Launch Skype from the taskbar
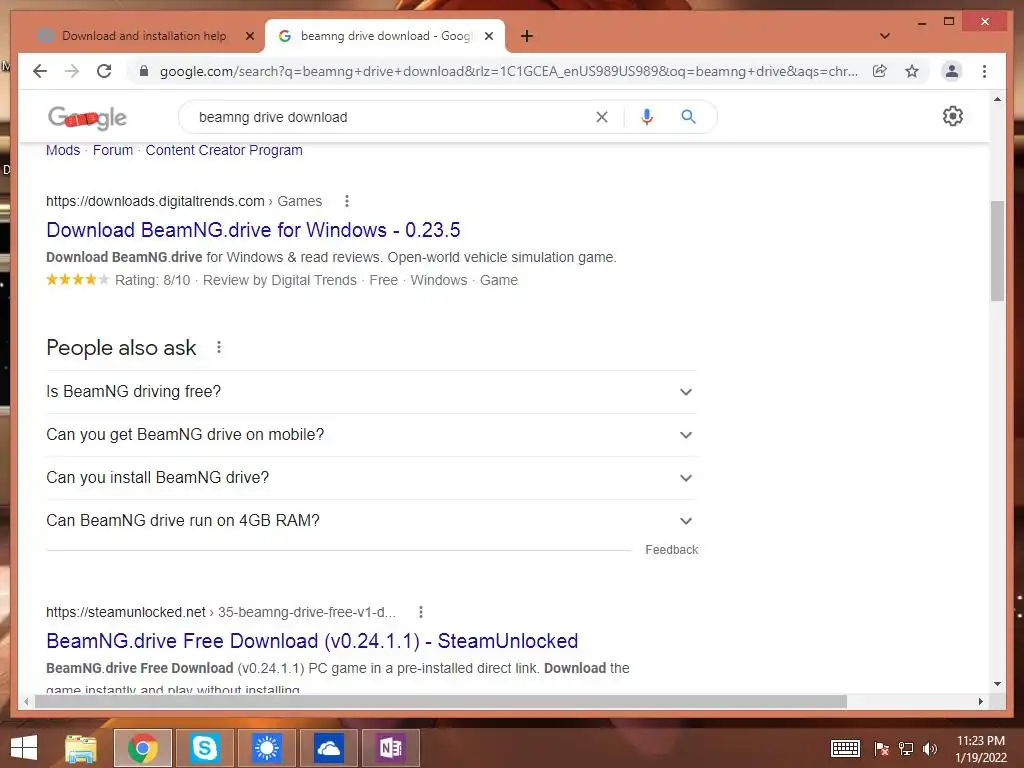The image size is (1024, 768). point(204,748)
